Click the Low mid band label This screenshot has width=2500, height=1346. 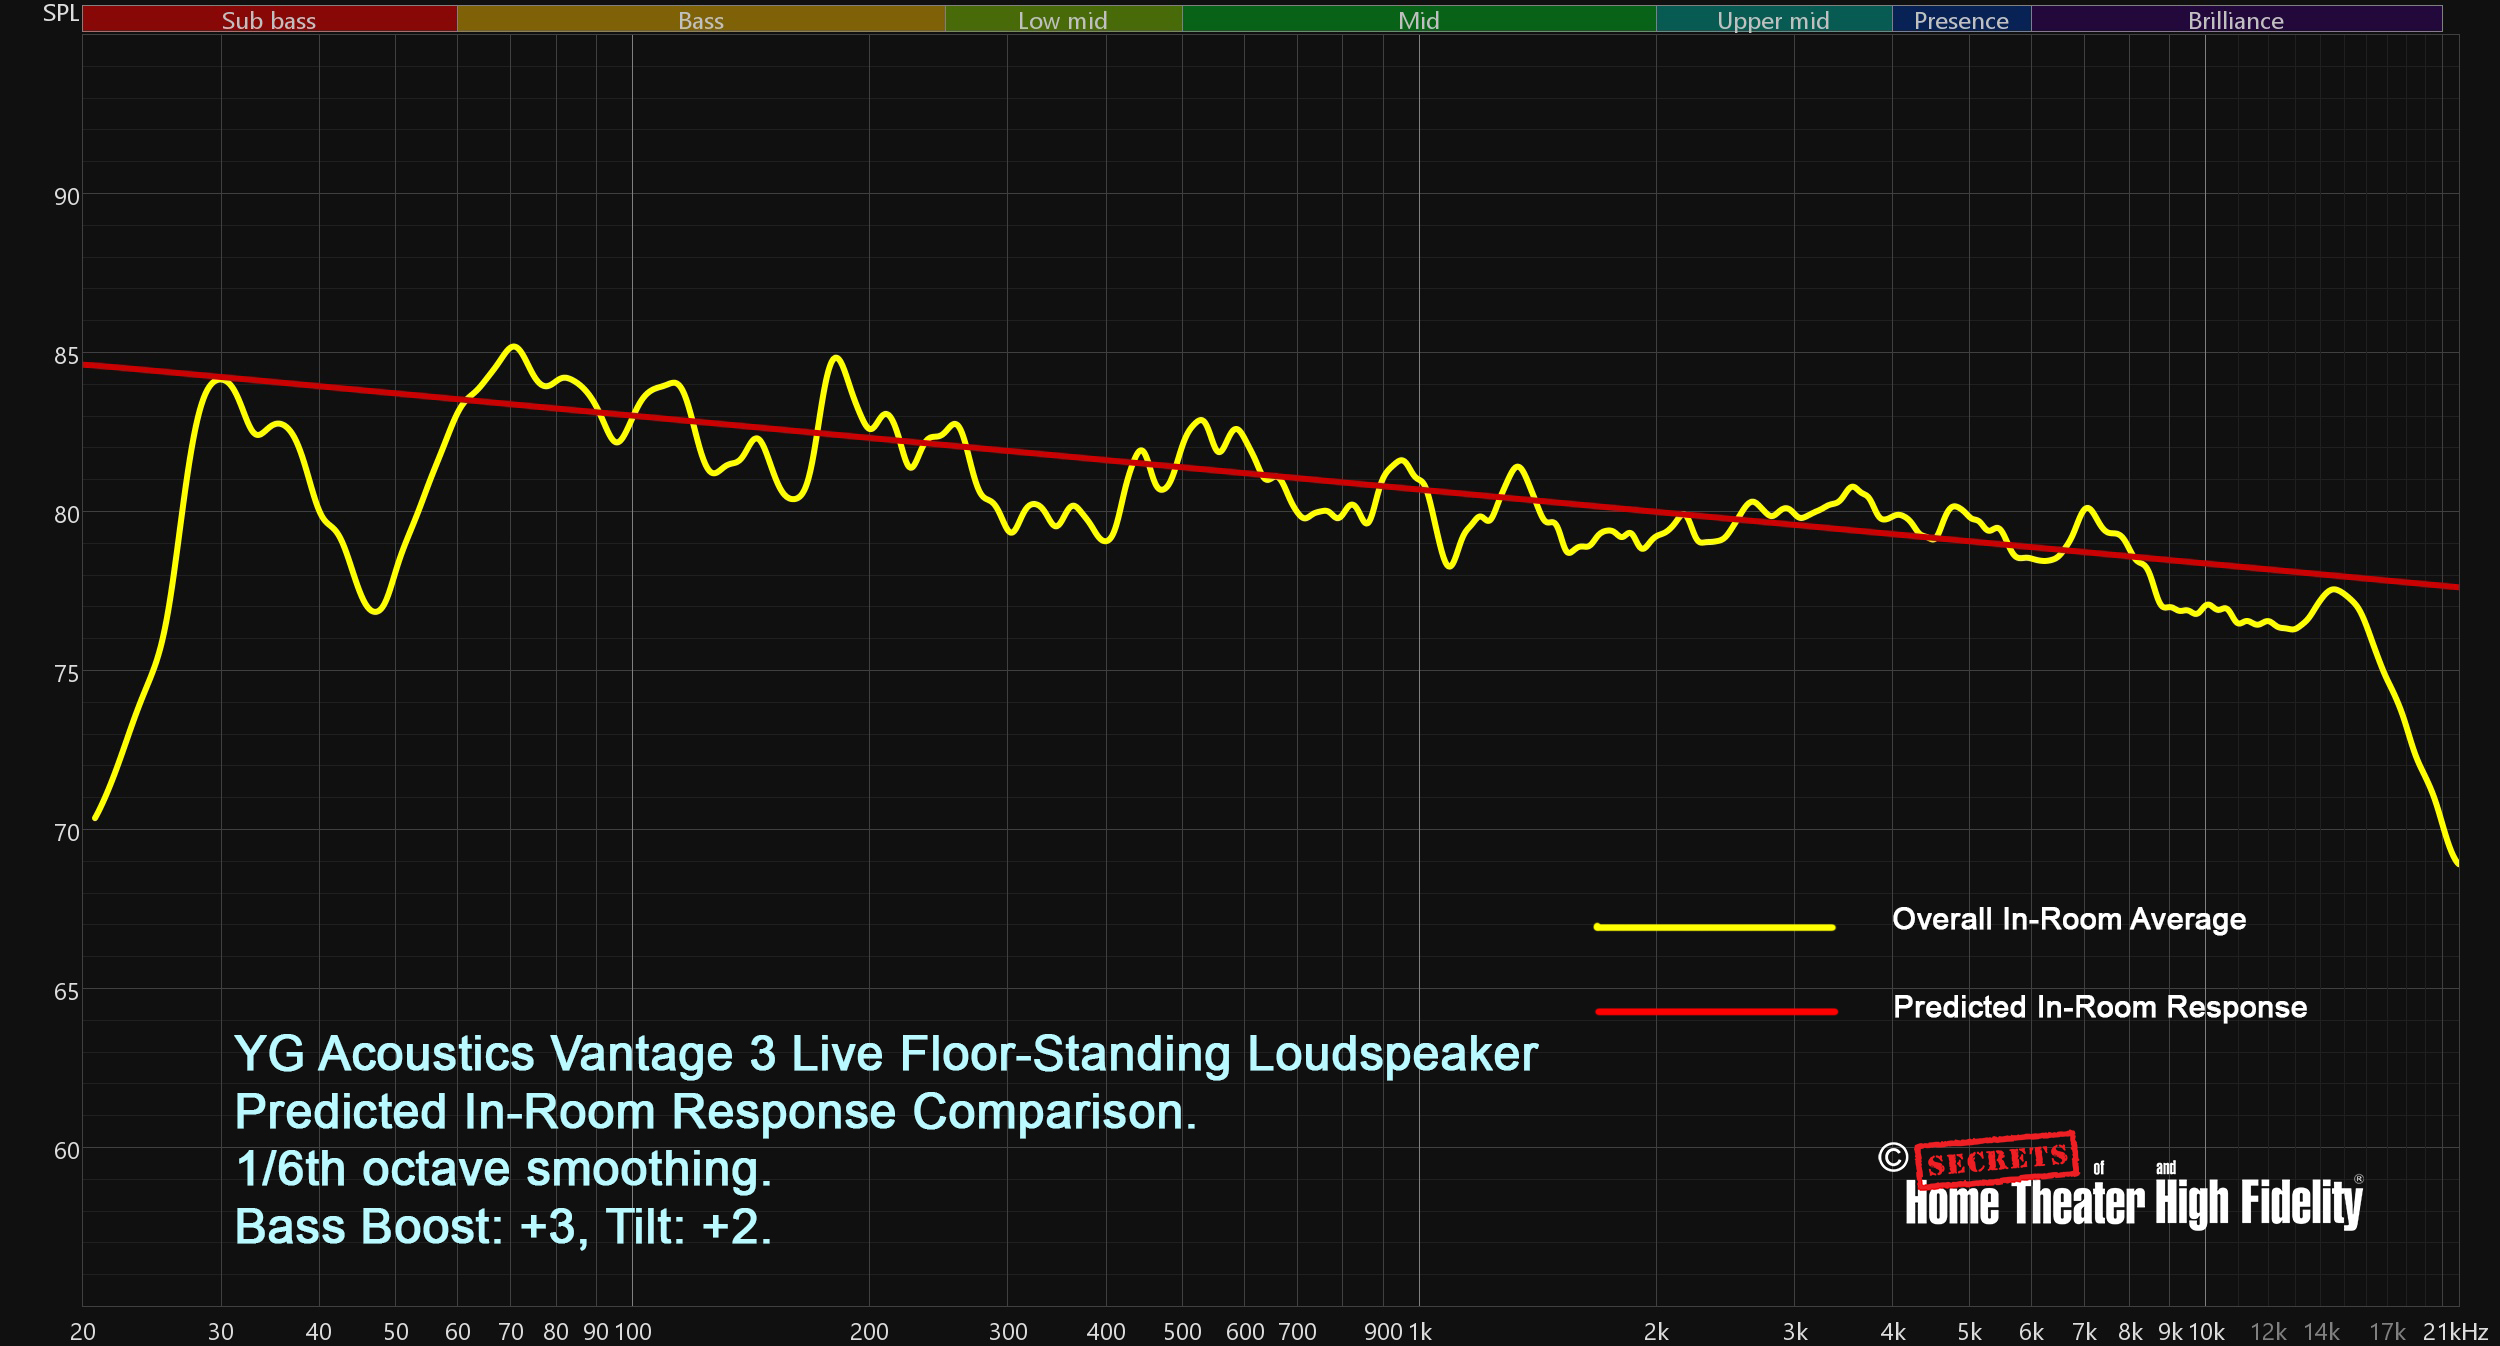1062,20
